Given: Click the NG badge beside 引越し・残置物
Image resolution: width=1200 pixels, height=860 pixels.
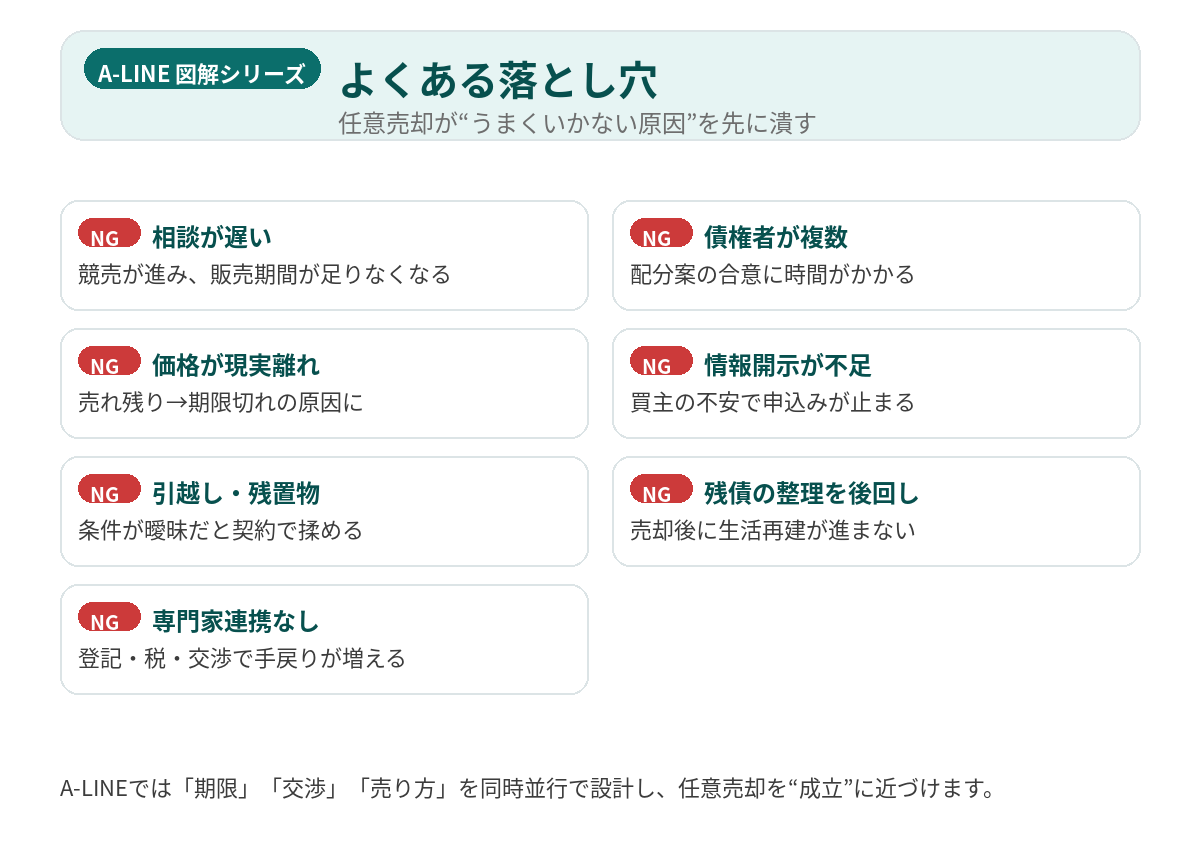Looking at the screenshot, I should pos(109,490).
